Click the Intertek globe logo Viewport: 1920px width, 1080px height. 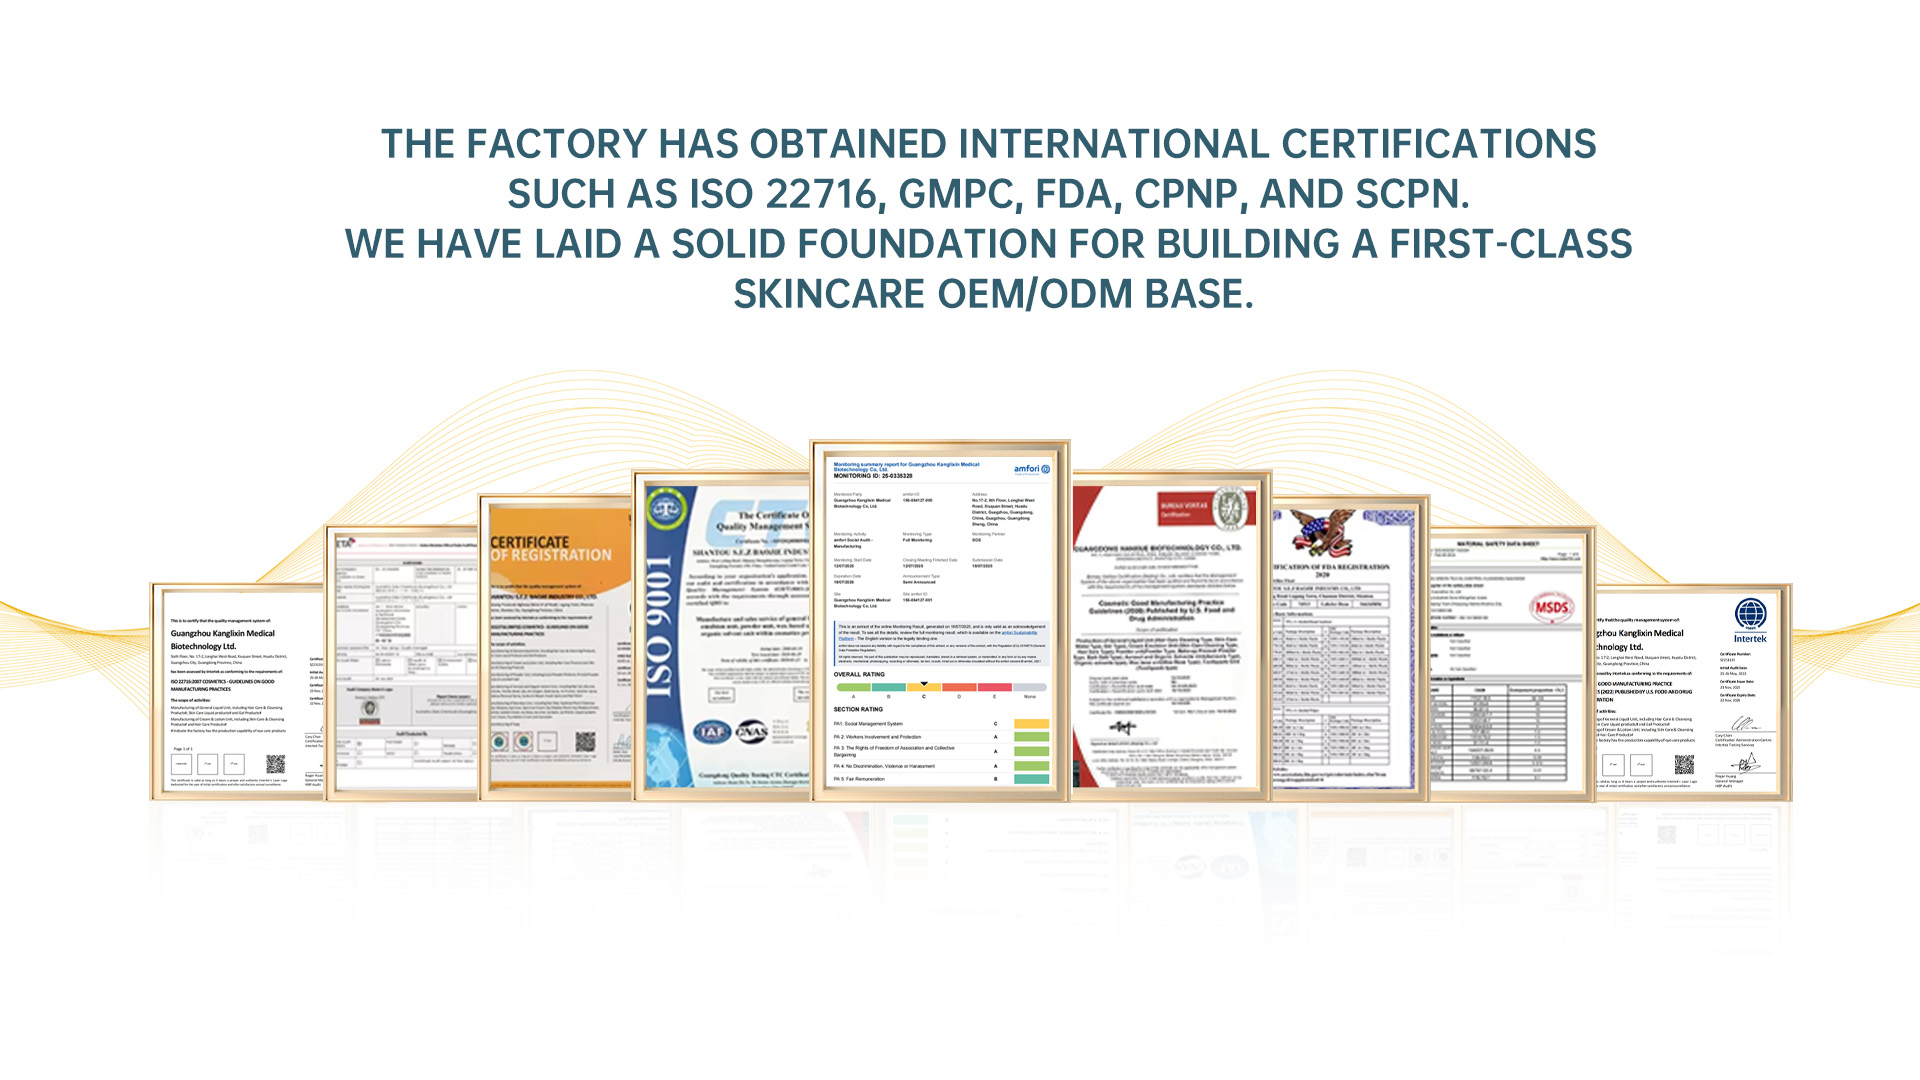click(x=1750, y=614)
